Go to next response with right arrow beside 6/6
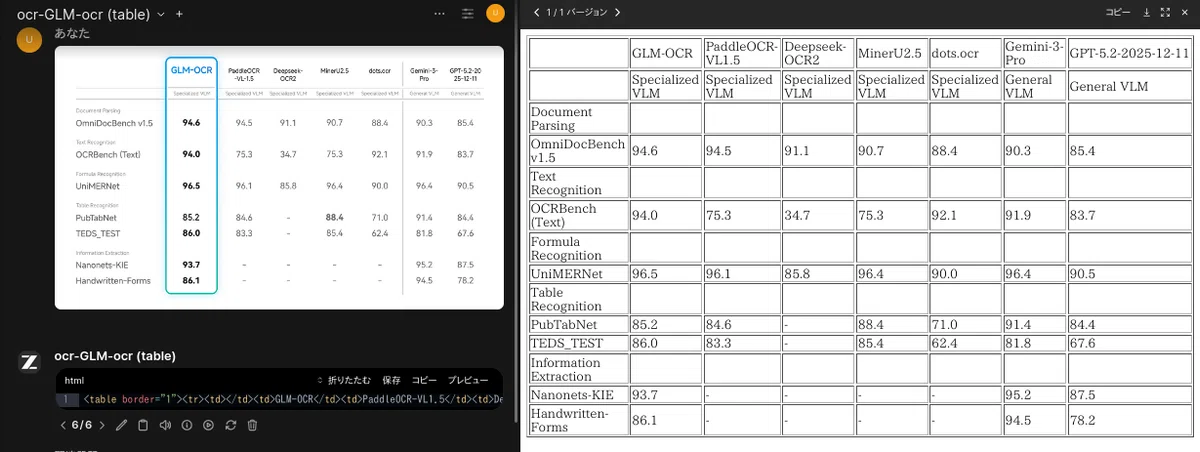 pos(102,425)
